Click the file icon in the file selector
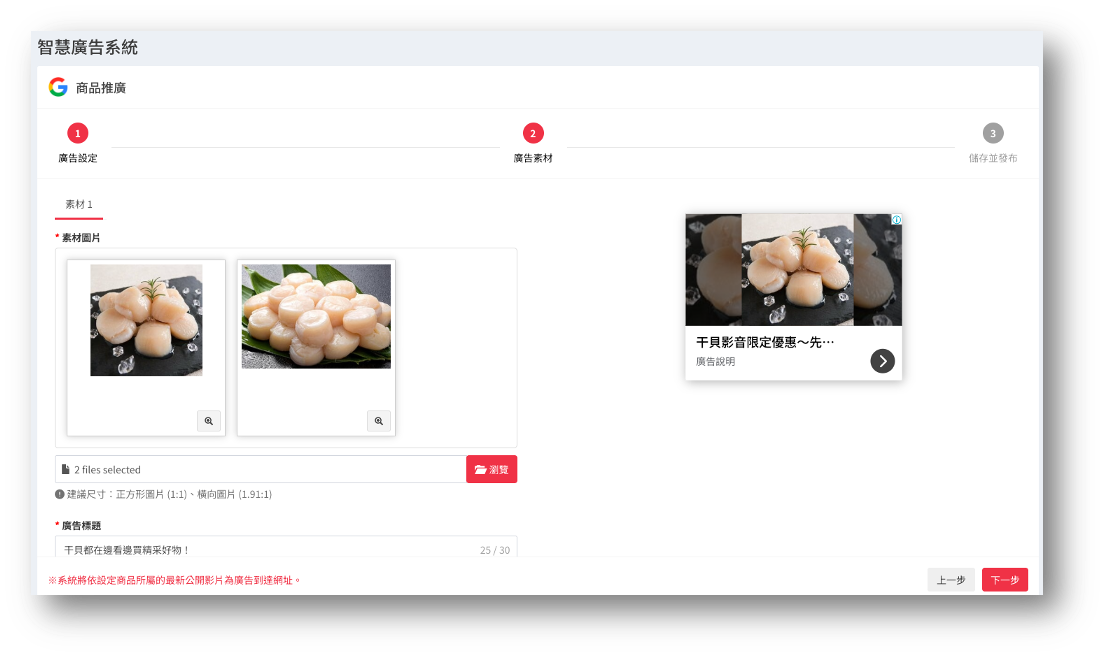1106x658 pixels. 66,470
